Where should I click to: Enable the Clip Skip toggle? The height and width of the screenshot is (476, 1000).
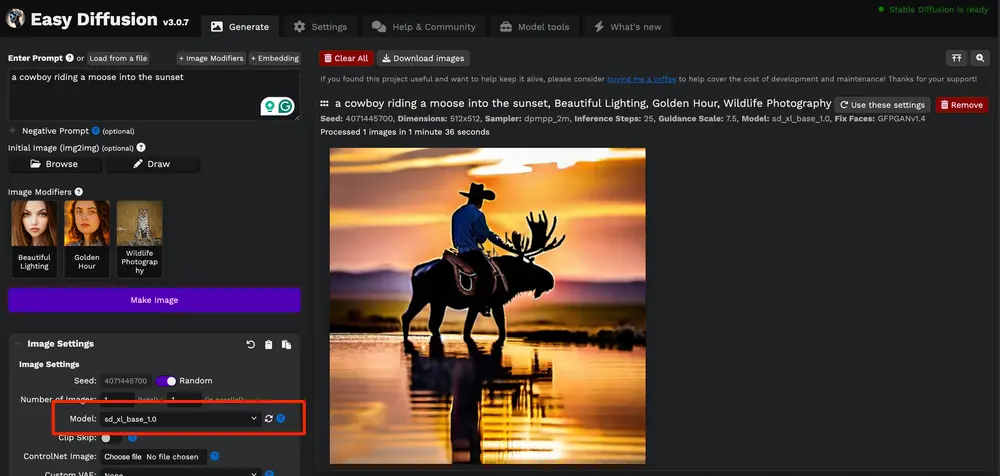click(111, 437)
